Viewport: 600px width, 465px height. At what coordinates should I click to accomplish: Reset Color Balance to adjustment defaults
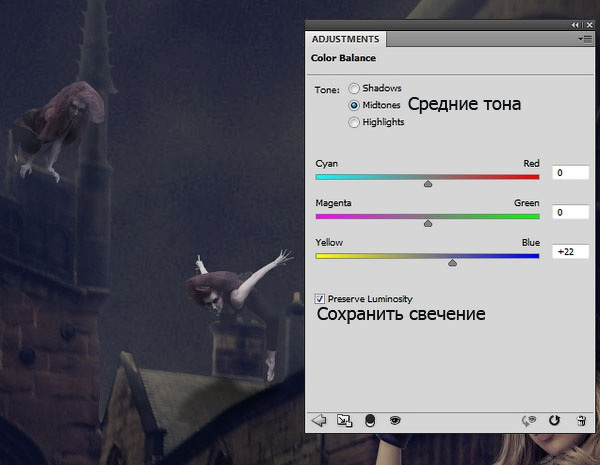(x=554, y=421)
